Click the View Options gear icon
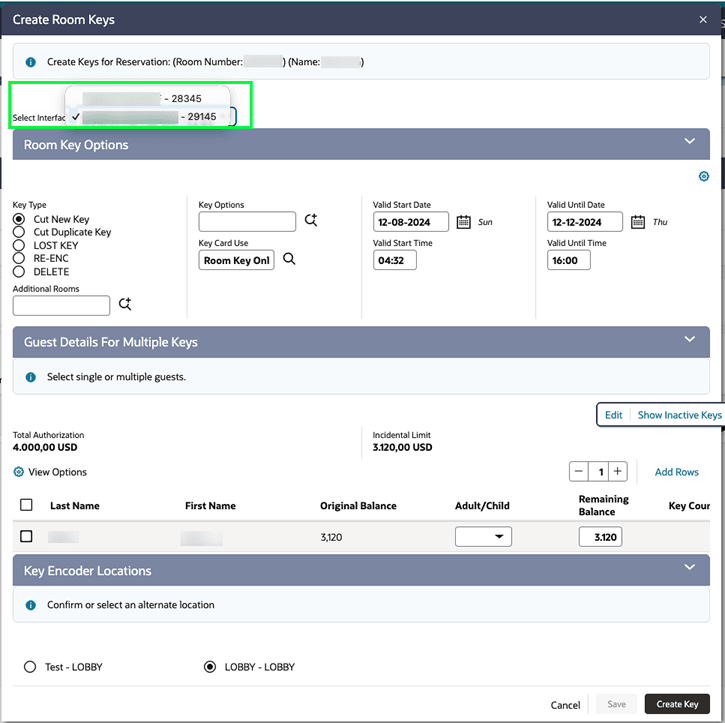Image resolution: width=725 pixels, height=723 pixels. point(18,472)
